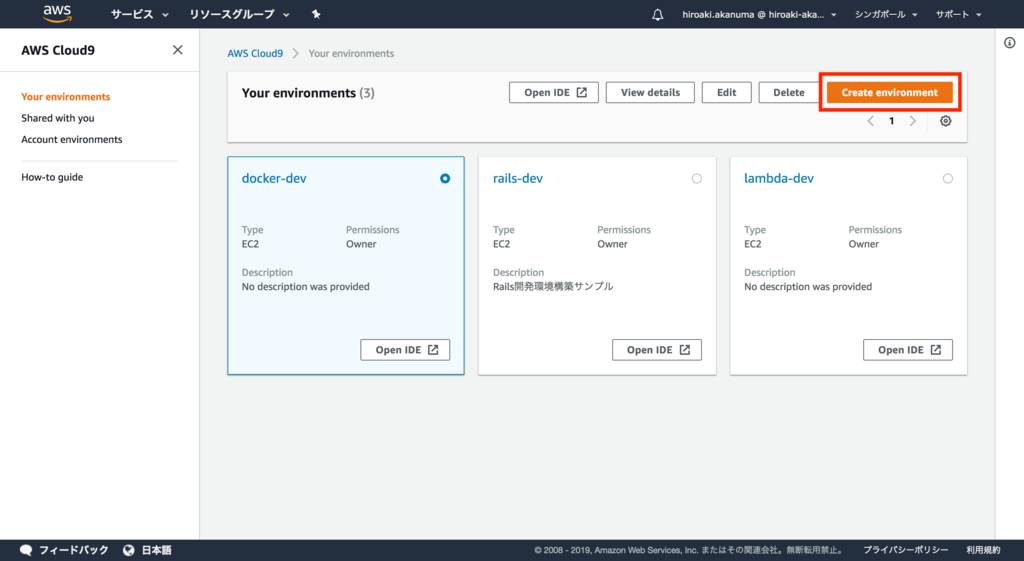
Task: Open the info panel icon at right edge
Action: (1010, 43)
